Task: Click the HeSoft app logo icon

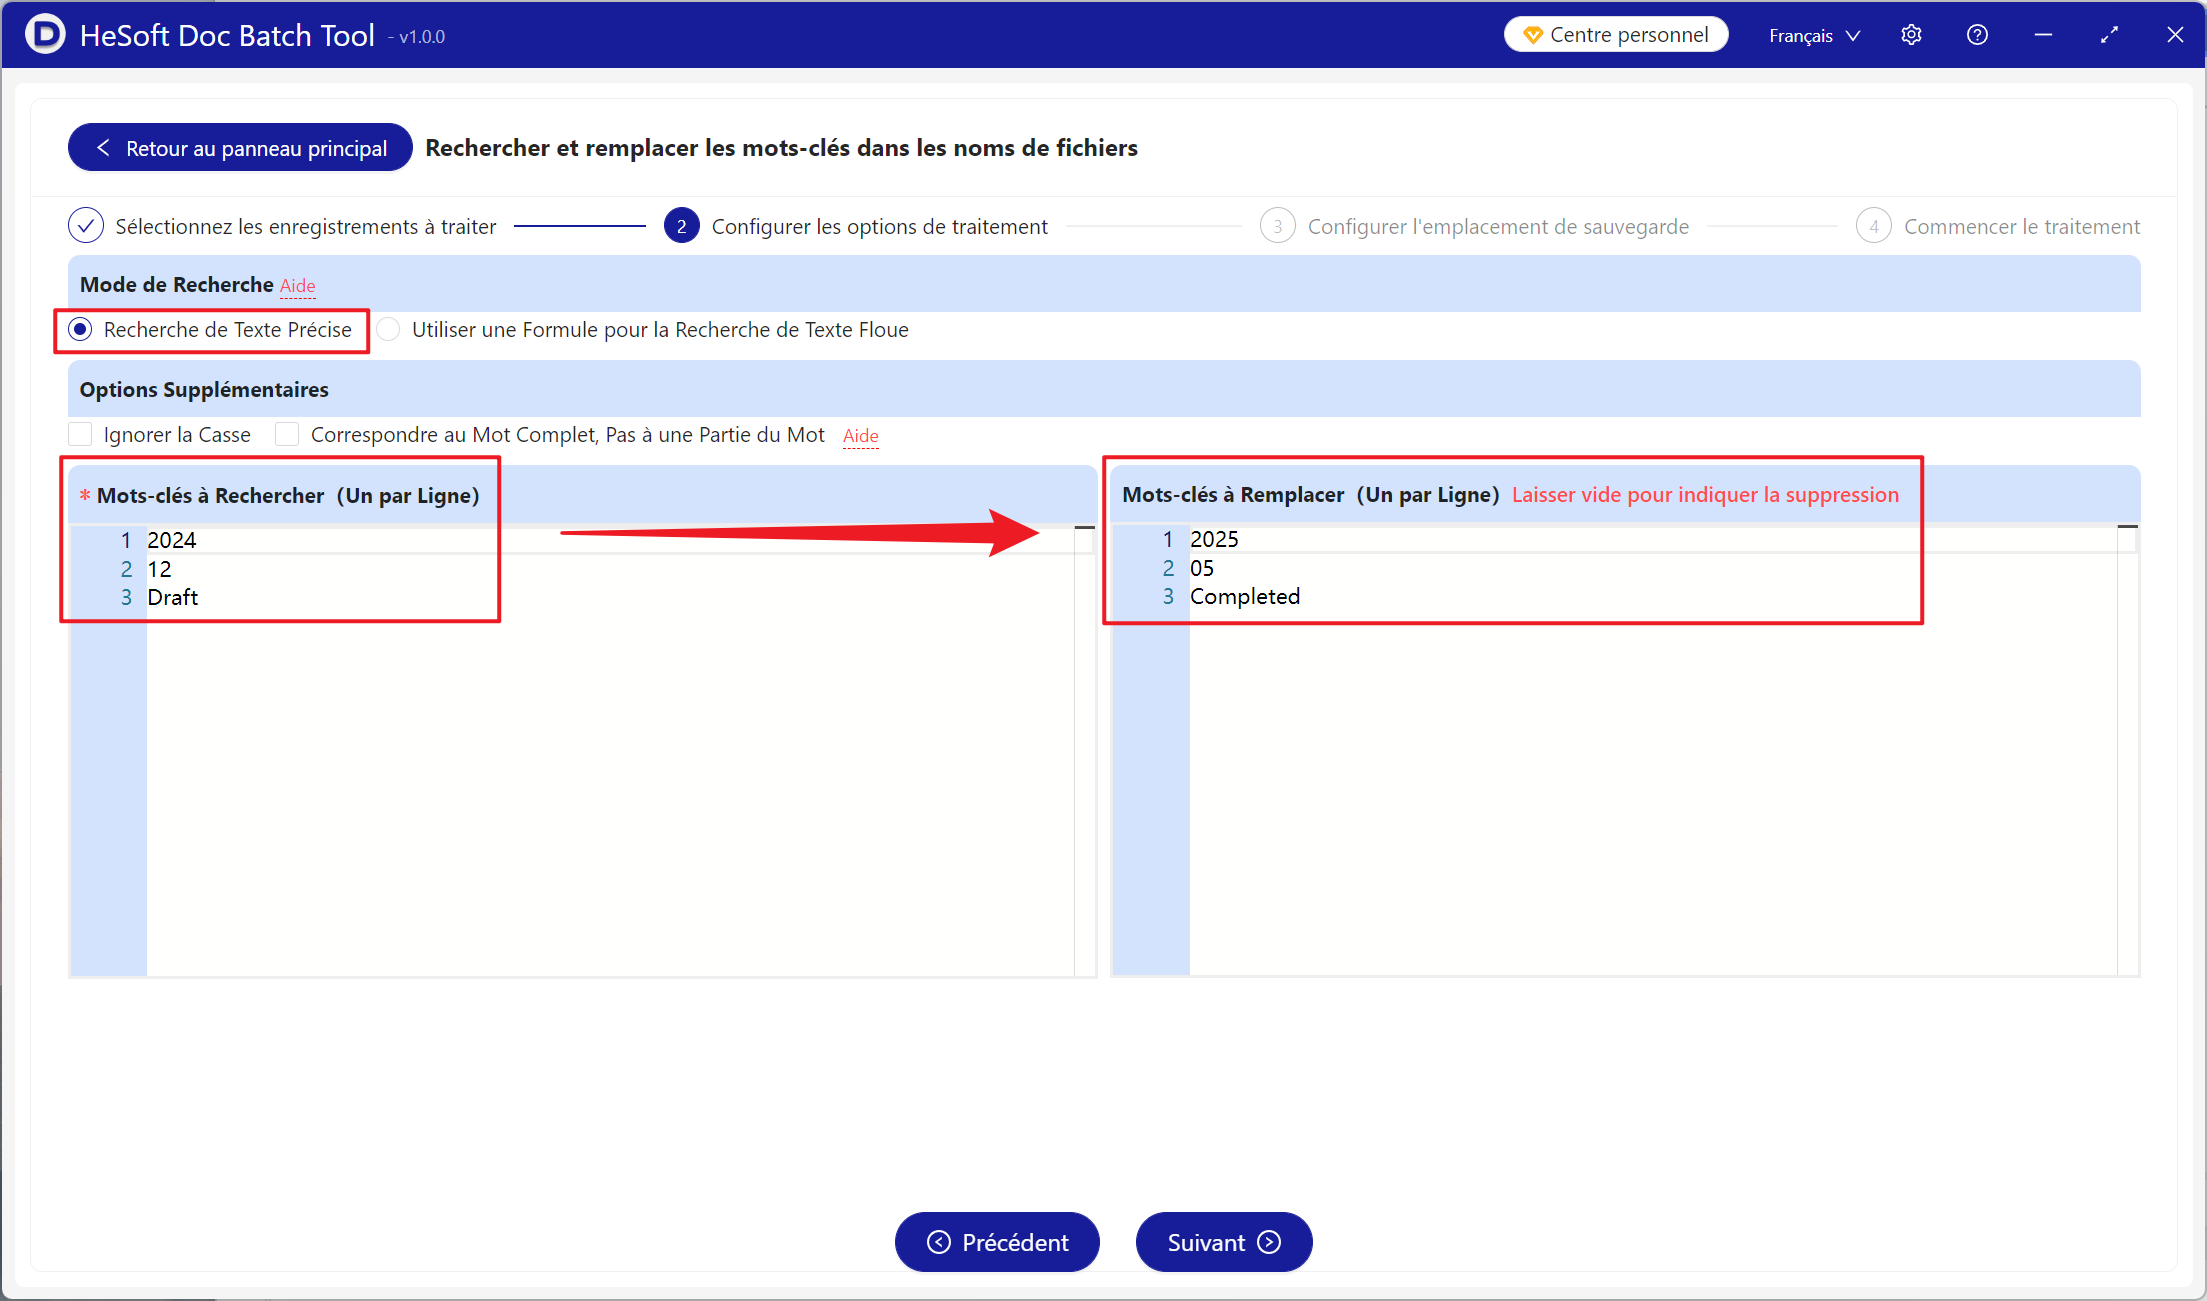Action: [x=45, y=34]
